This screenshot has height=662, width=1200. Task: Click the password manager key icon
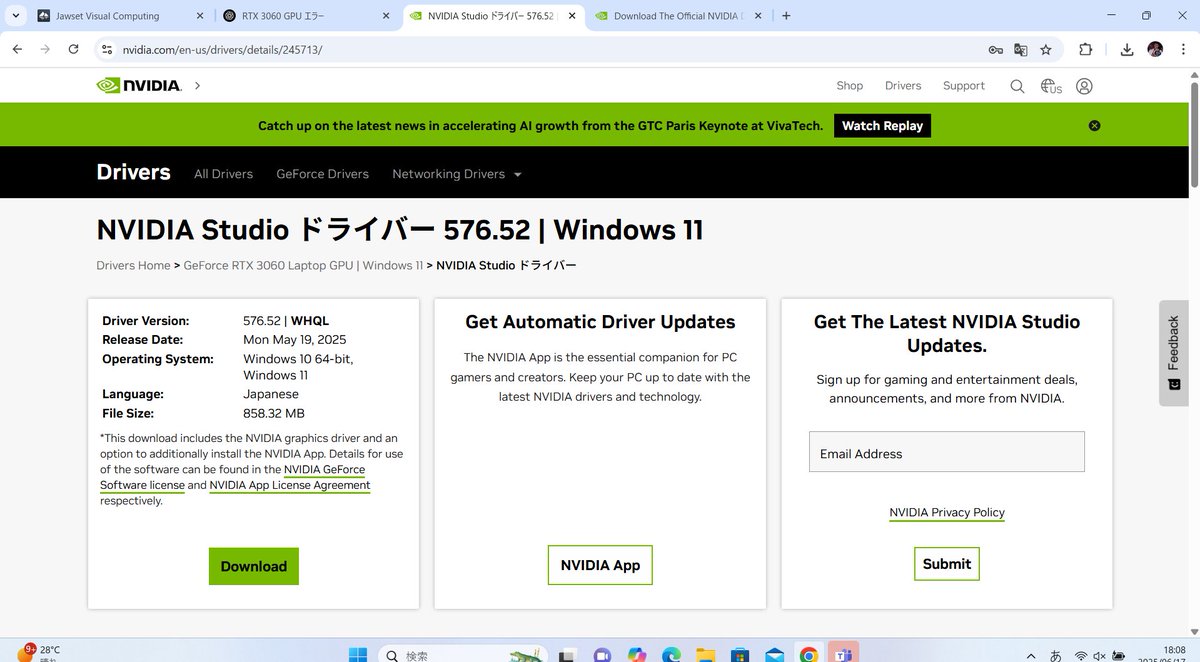(x=995, y=49)
